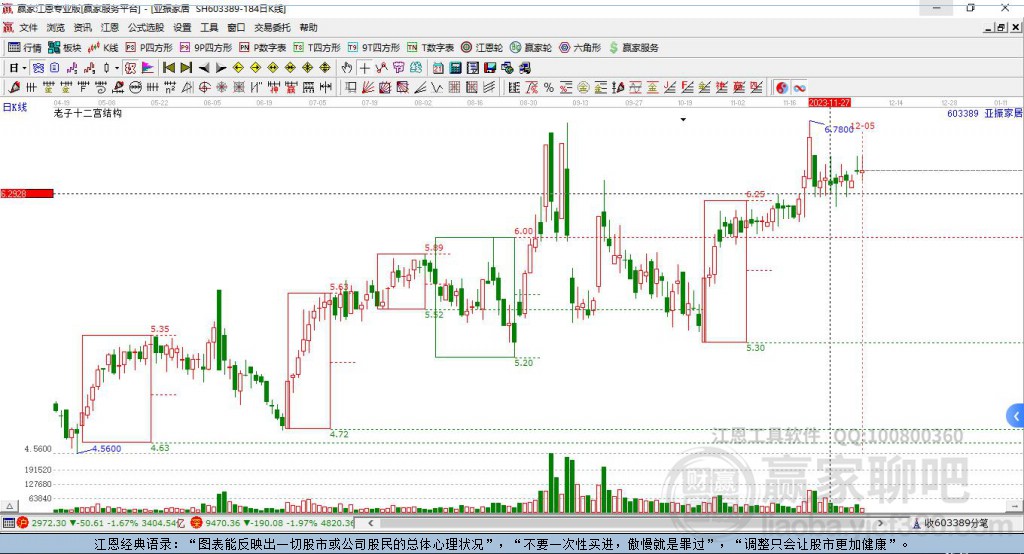1024x554 pixels.
Task: Select the Gann fan lines tool
Action: (x=367, y=87)
